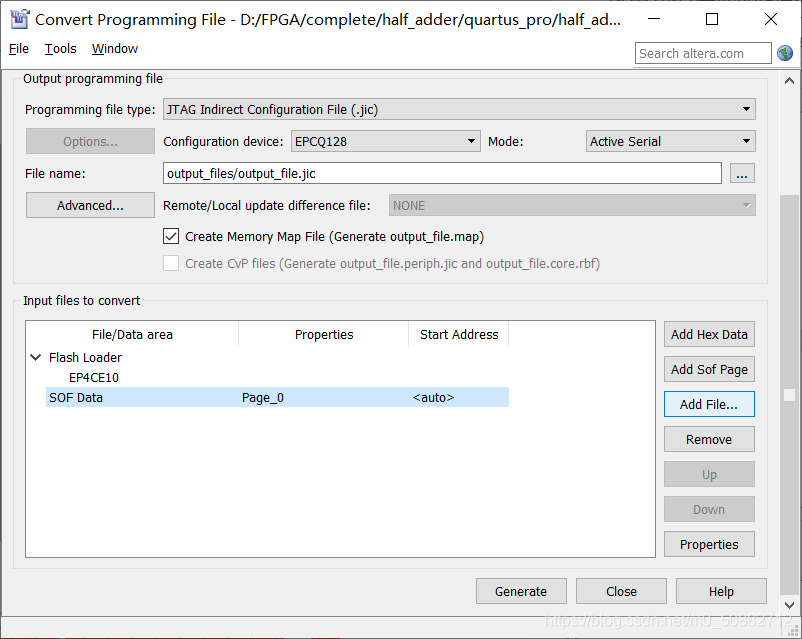Click the Close button at the bottom
Image resolution: width=802 pixels, height=639 pixels.
621,591
